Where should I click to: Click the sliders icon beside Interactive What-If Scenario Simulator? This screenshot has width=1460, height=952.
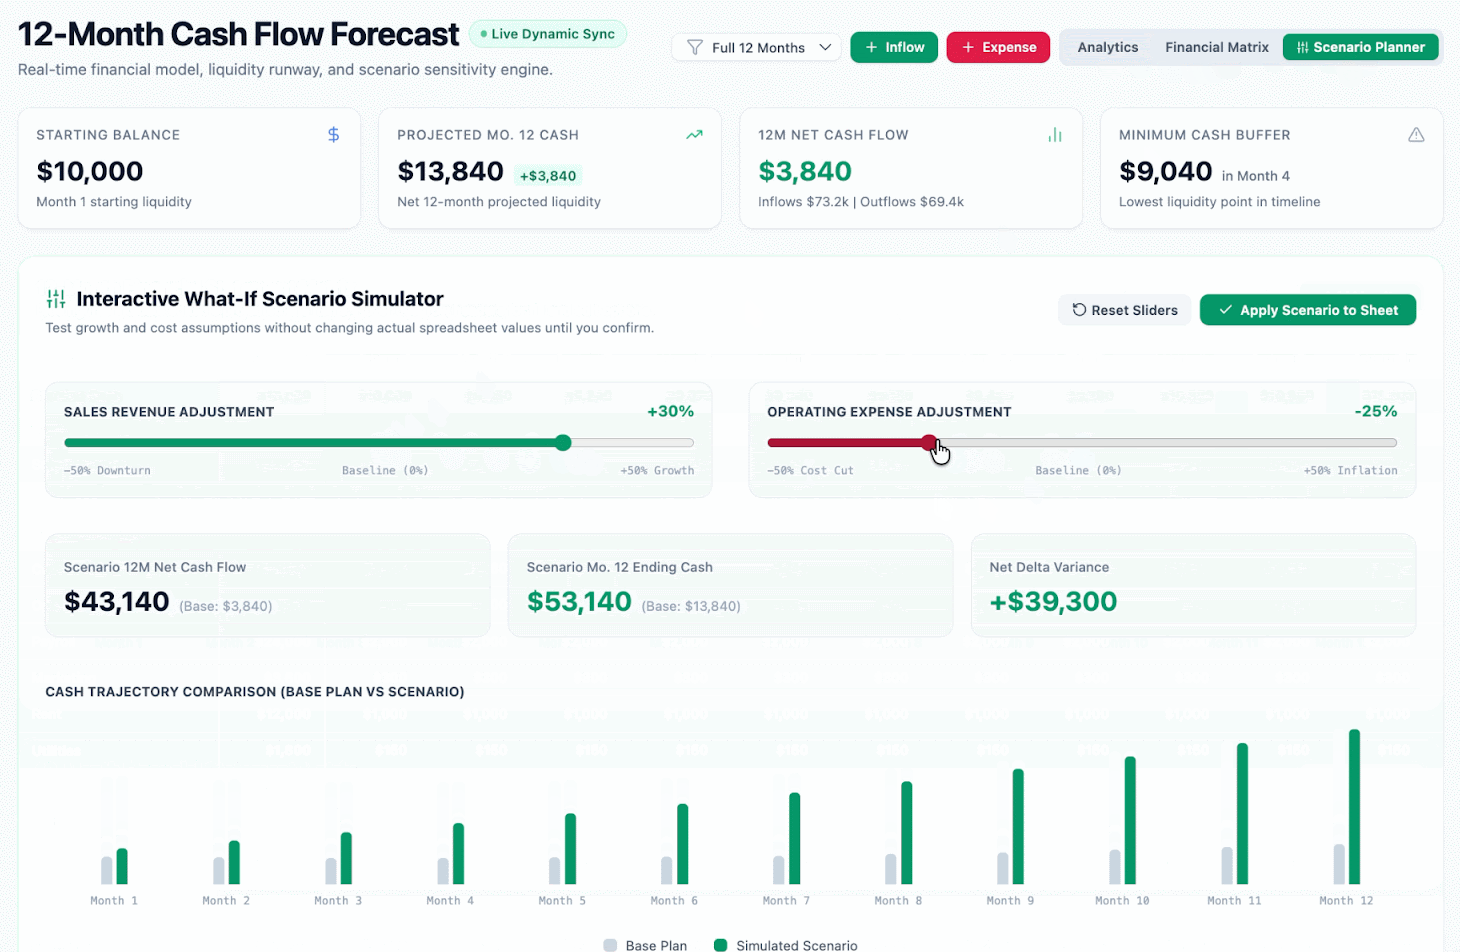(56, 299)
